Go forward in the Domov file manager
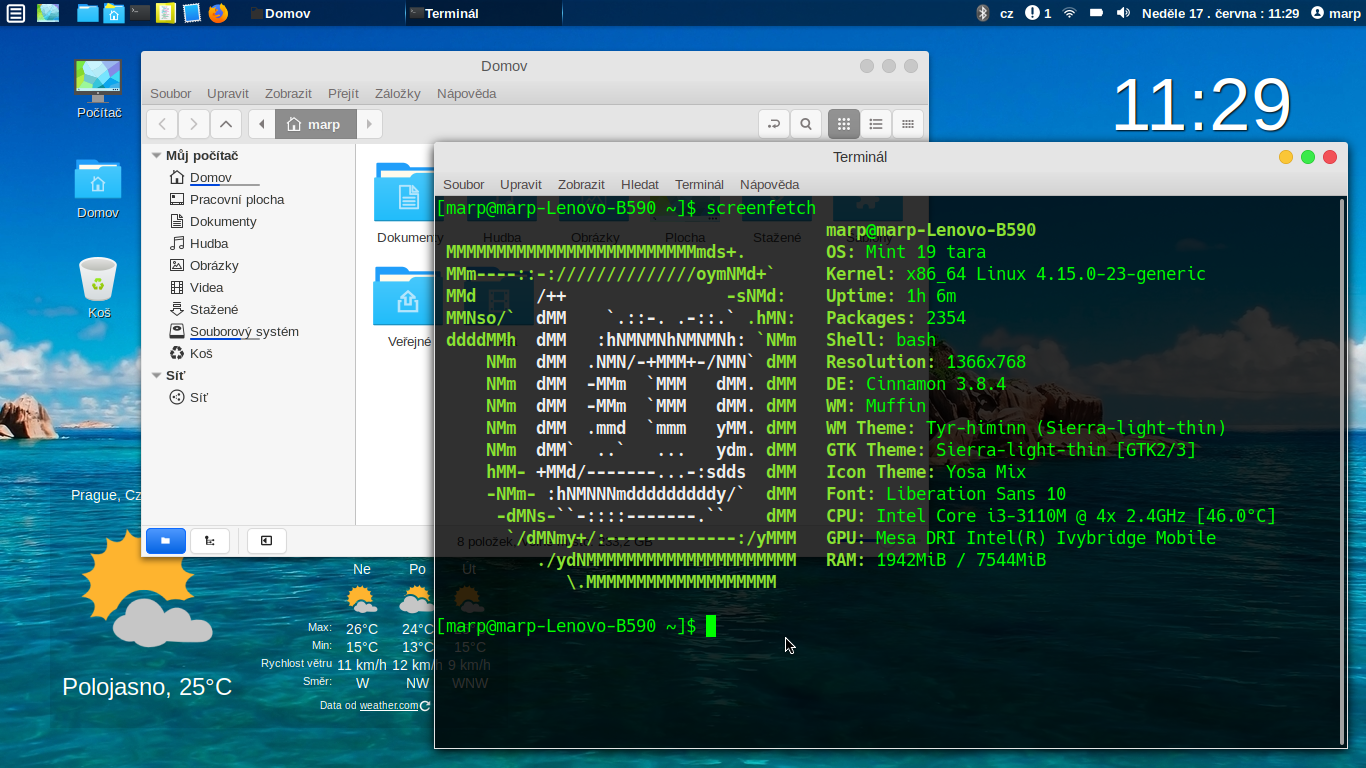Viewport: 1366px width, 768px height. click(x=194, y=124)
